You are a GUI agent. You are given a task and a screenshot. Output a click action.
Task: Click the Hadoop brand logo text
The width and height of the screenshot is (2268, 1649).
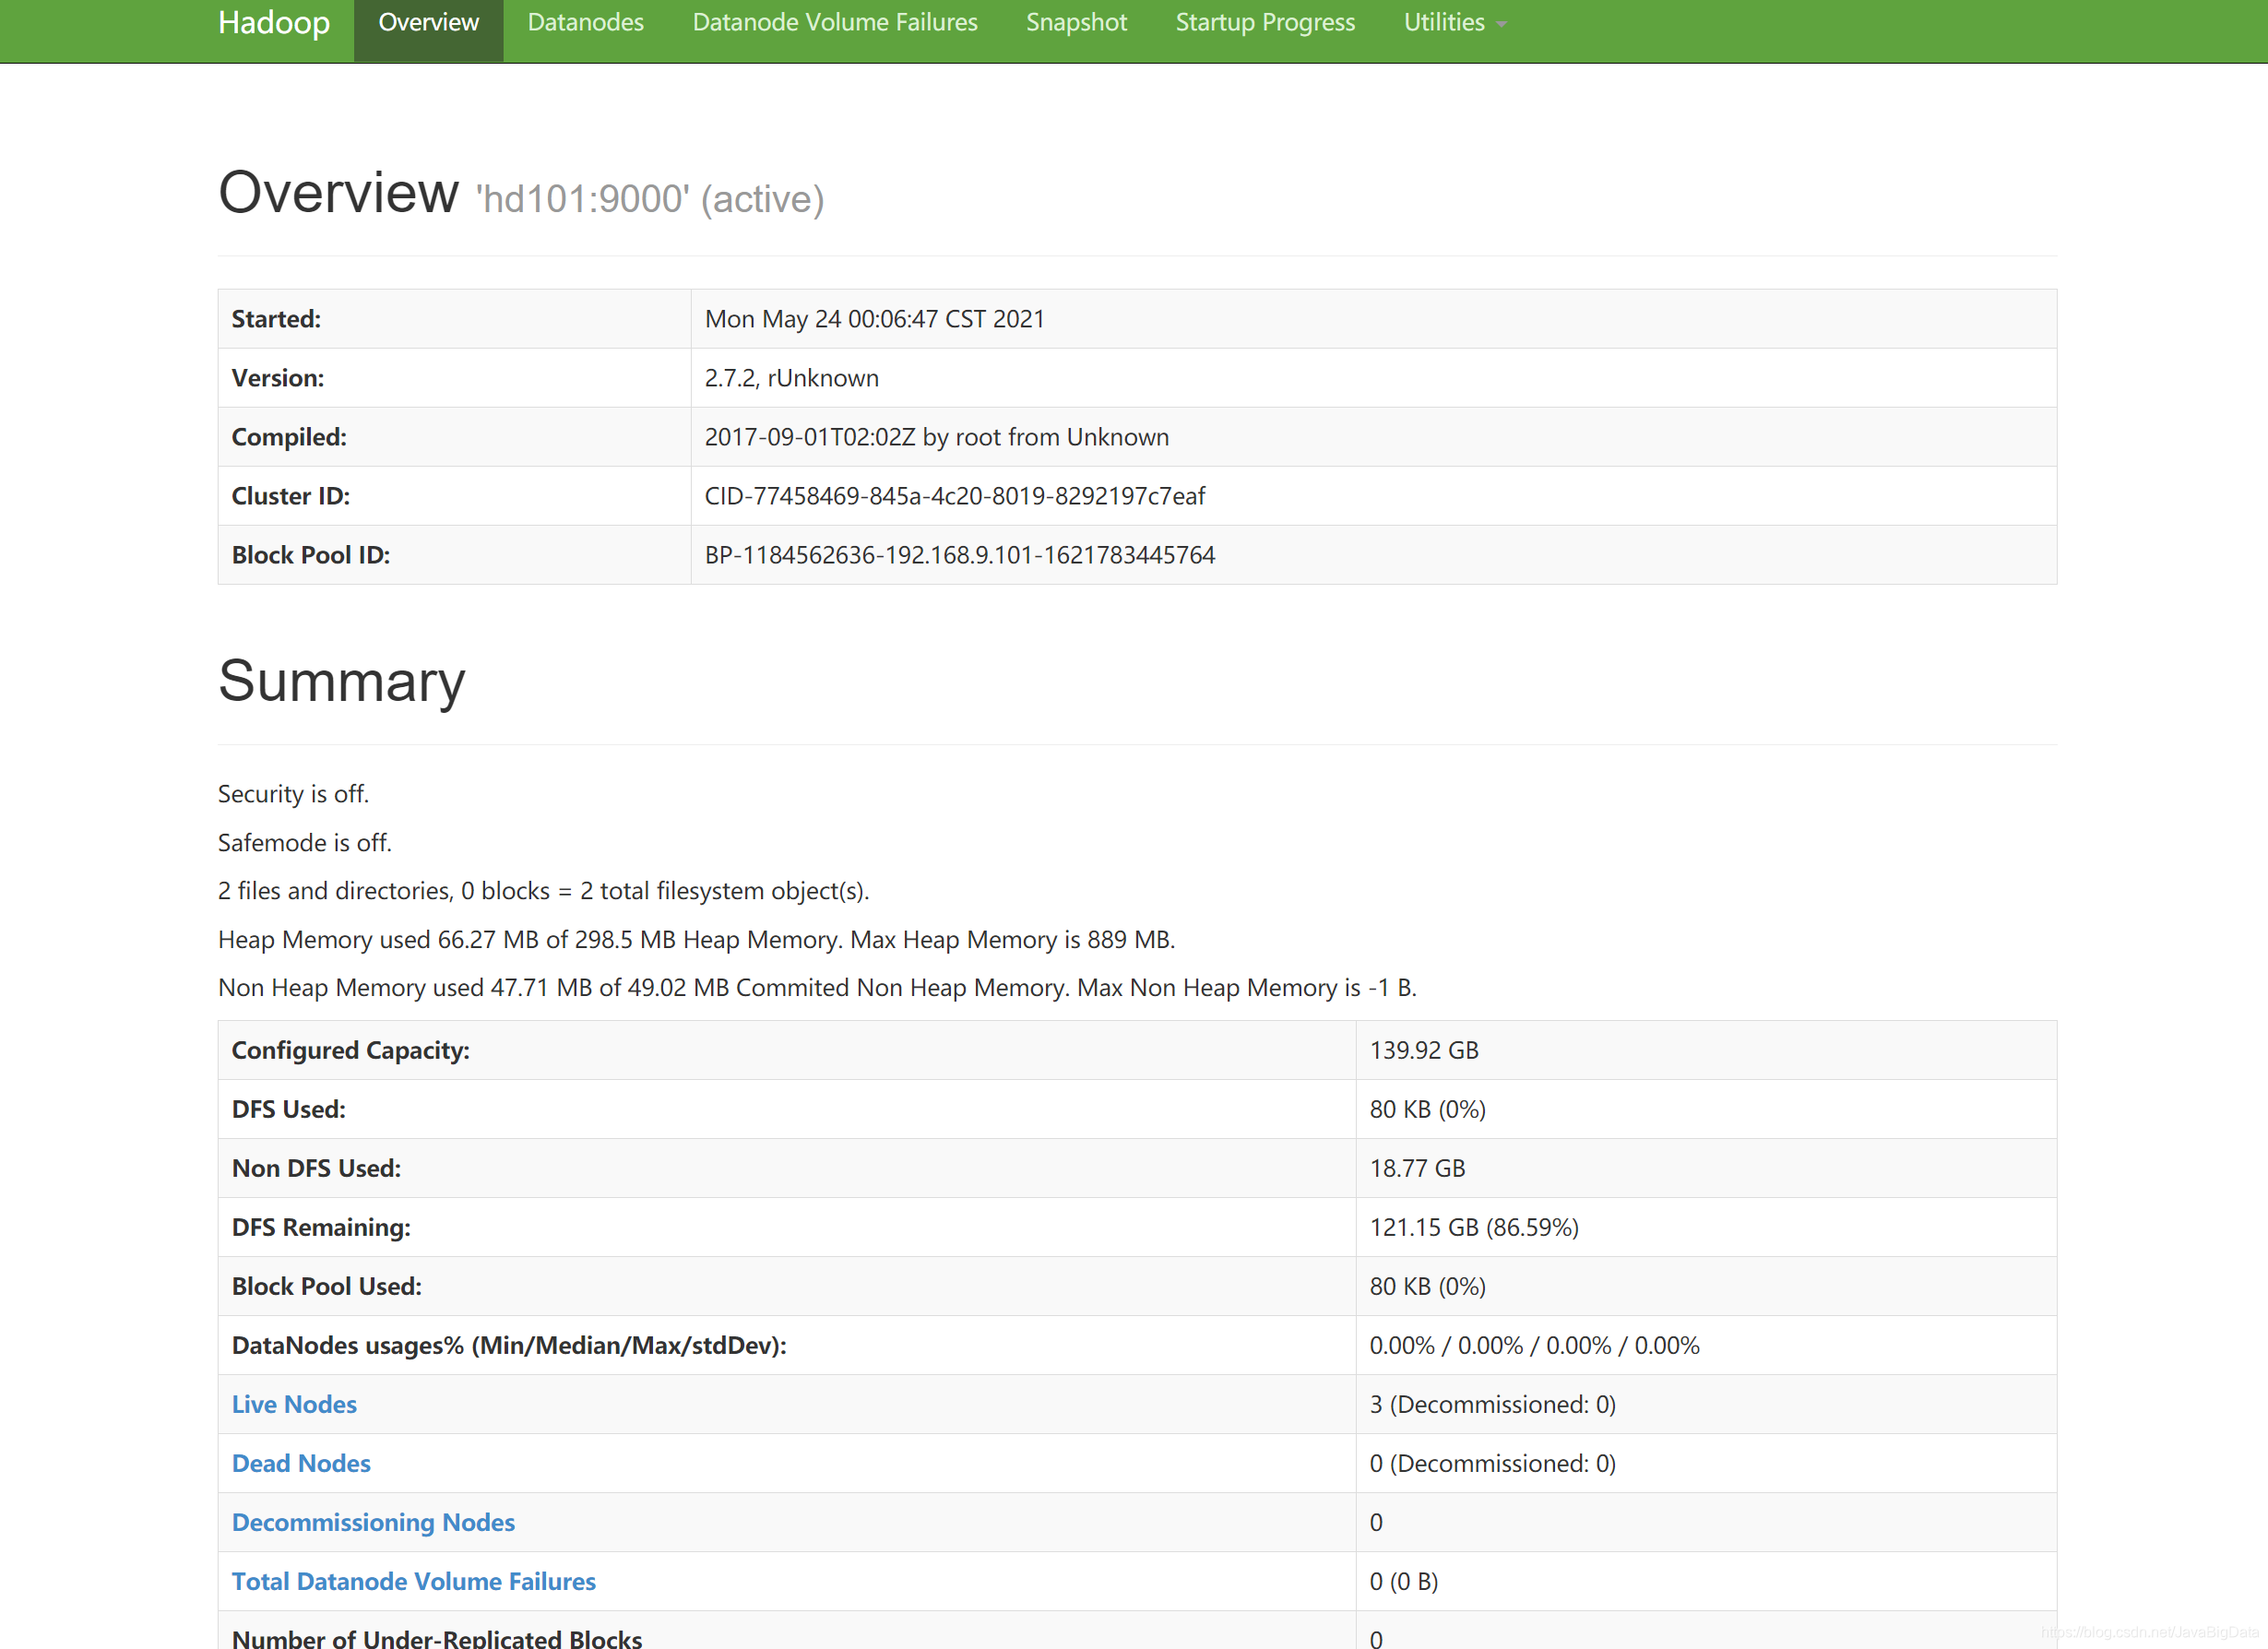273,23
